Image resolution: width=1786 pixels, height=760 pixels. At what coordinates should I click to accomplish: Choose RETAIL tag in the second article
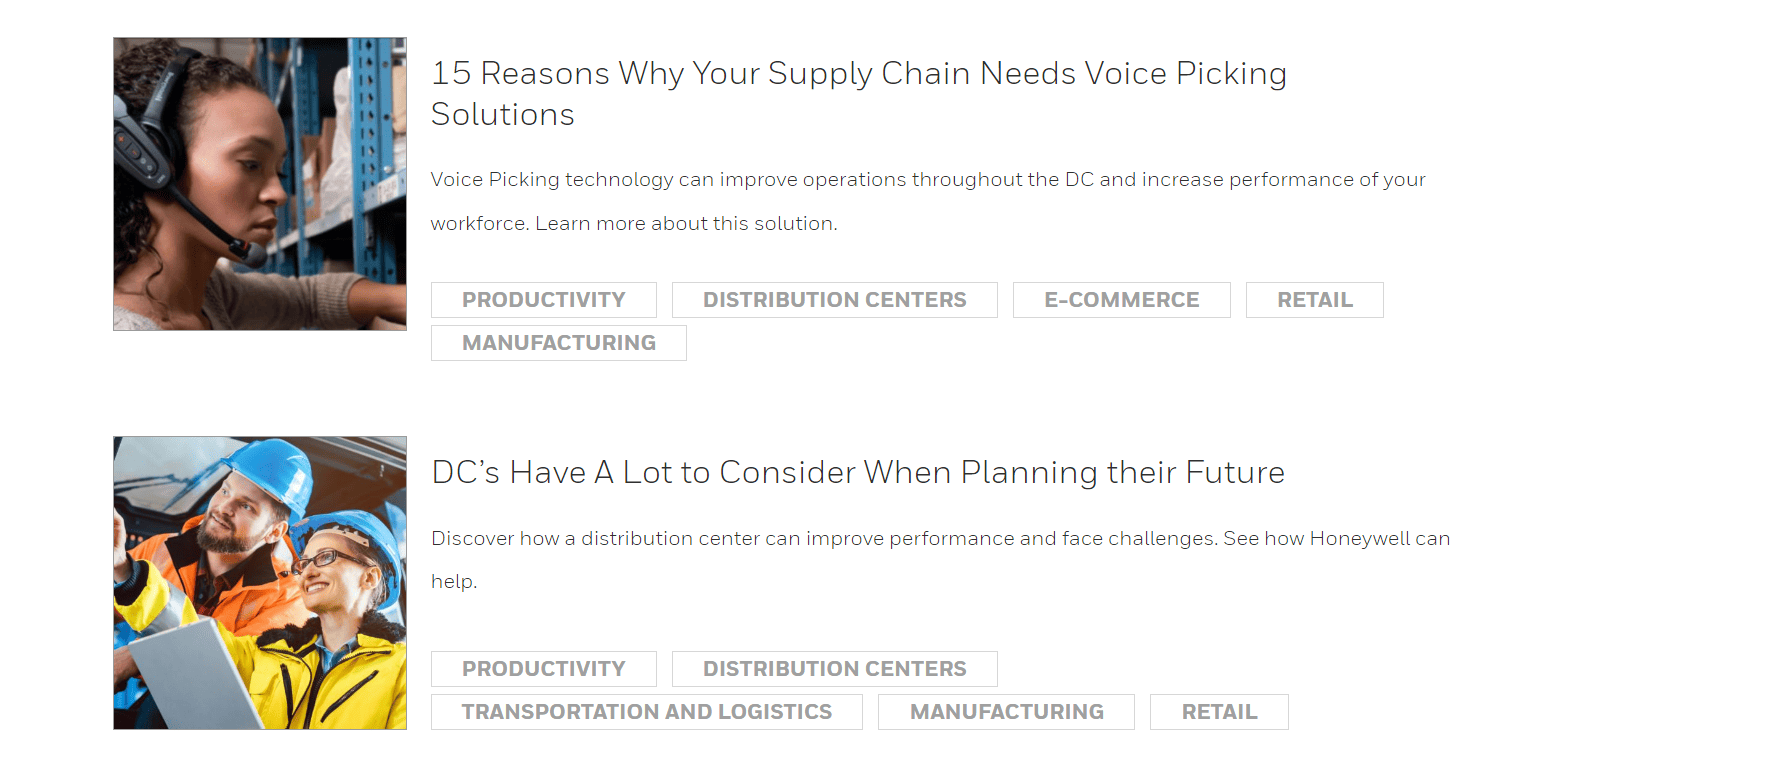[1220, 712]
